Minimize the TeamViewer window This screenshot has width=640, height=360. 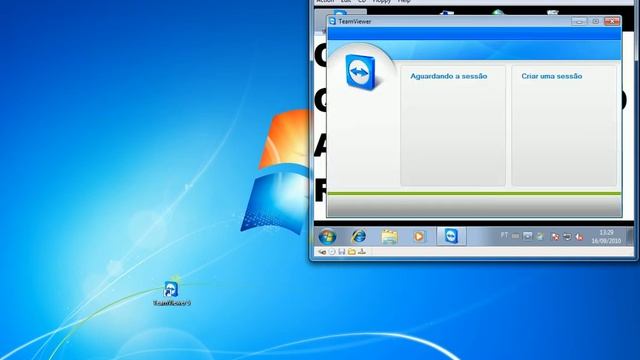pos(579,21)
